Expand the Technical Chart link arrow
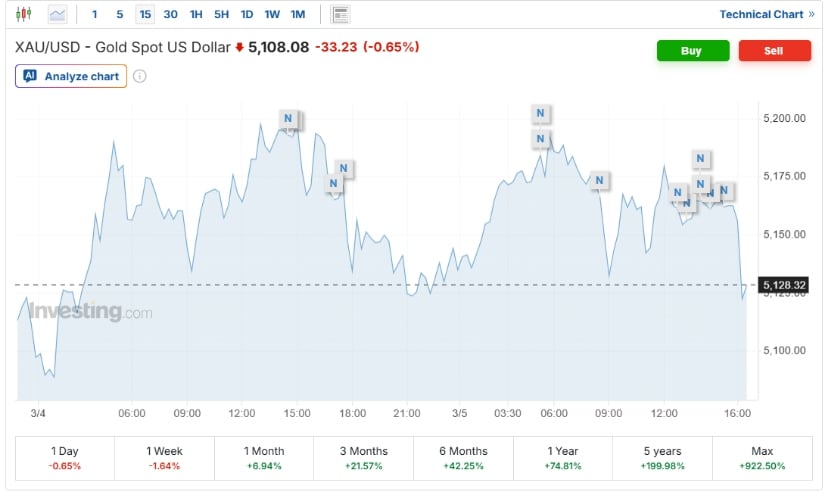The image size is (825, 498). [x=812, y=14]
